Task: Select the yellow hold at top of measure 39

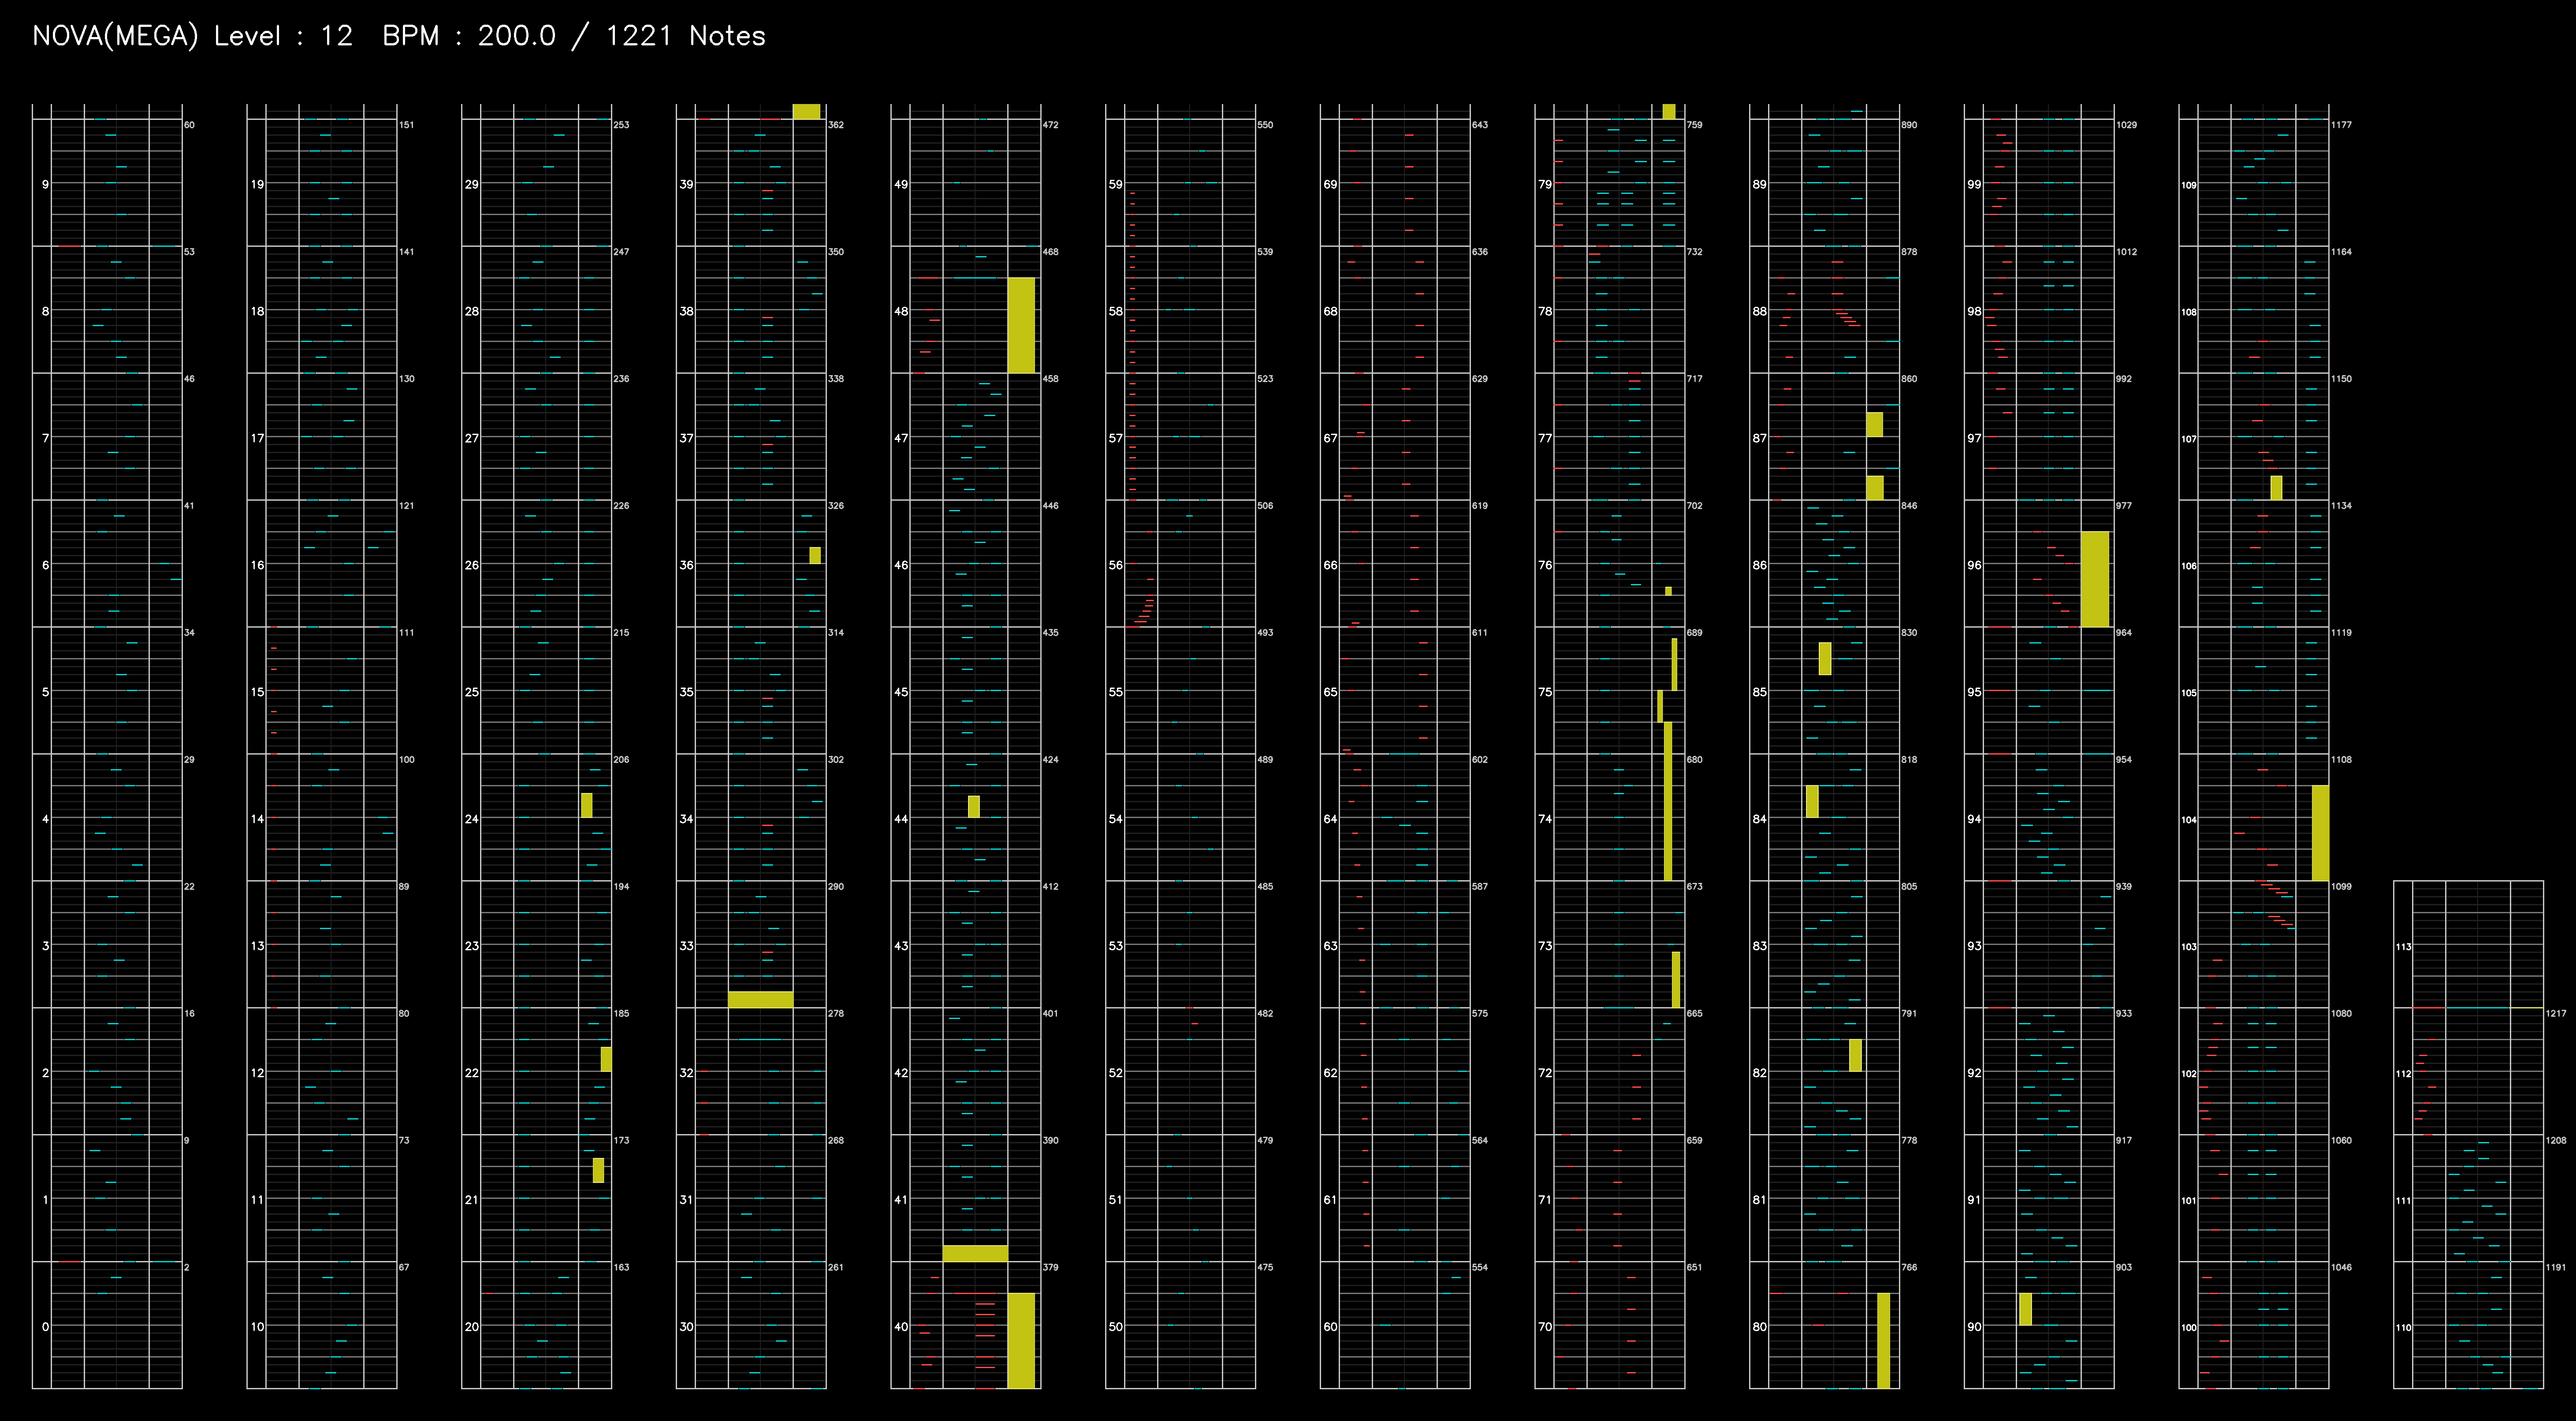Action: (806, 111)
